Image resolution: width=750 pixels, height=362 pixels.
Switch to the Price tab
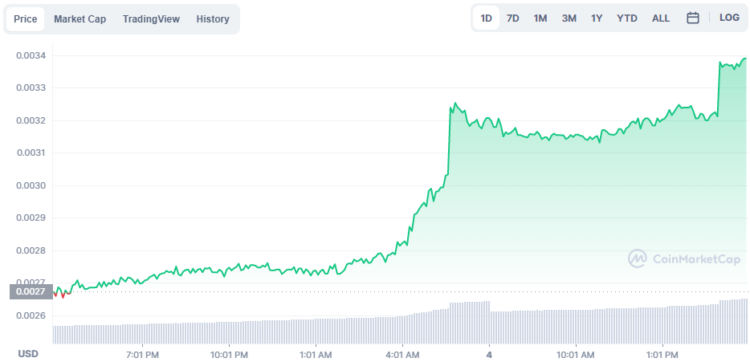[x=25, y=19]
